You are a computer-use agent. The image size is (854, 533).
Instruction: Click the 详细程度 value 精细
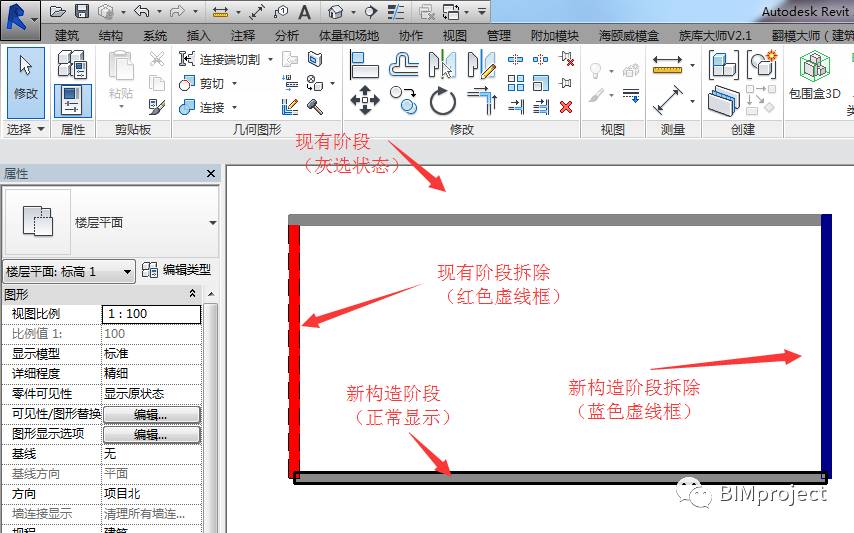point(151,373)
